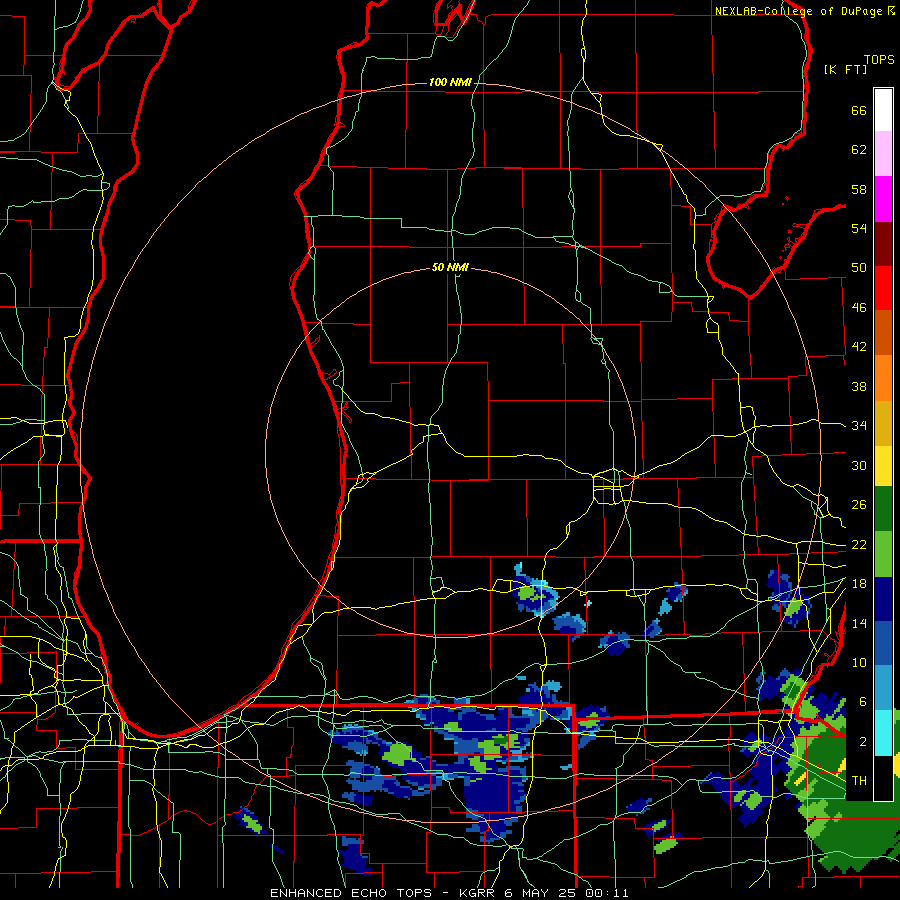
Task: Click the 26 value on the scale
Action: (859, 505)
